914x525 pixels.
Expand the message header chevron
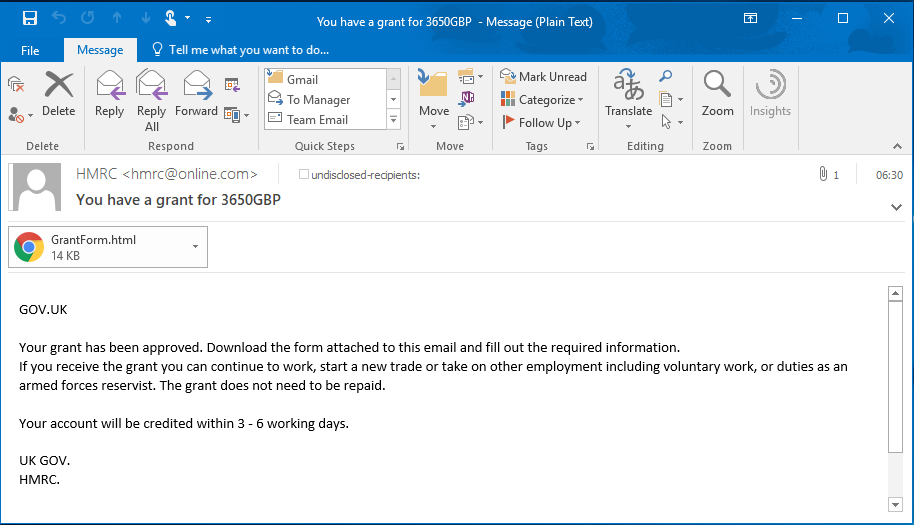(897, 207)
